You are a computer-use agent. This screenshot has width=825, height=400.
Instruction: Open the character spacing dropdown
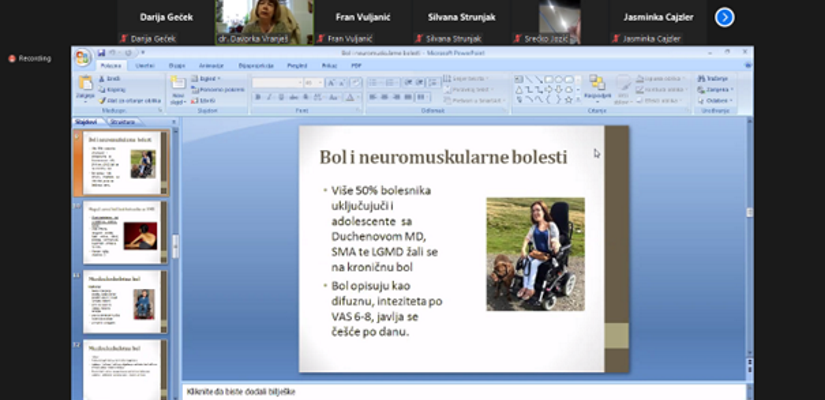(x=318, y=97)
